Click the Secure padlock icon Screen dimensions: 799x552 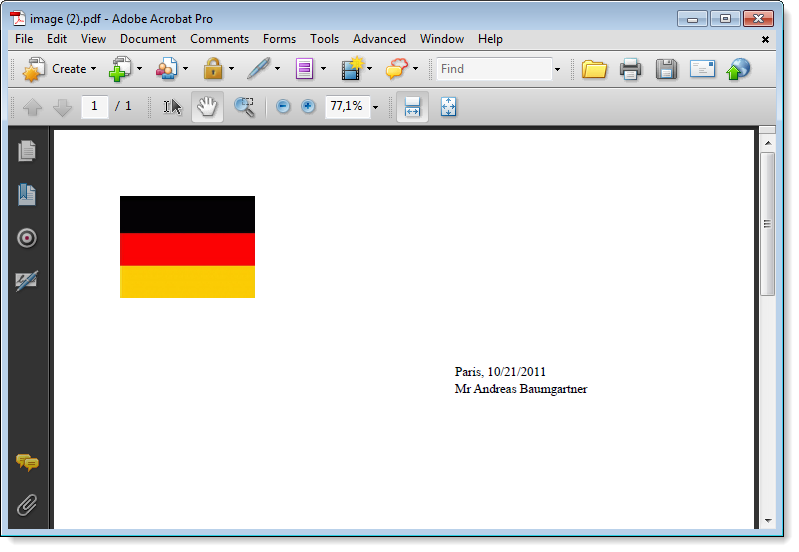pyautogui.click(x=213, y=69)
